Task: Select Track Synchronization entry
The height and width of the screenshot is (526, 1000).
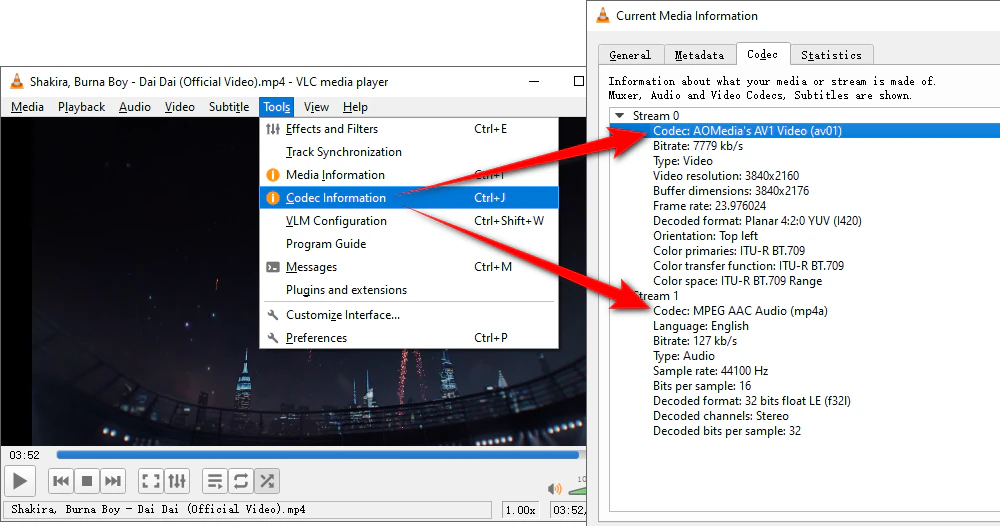Action: click(x=409, y=152)
